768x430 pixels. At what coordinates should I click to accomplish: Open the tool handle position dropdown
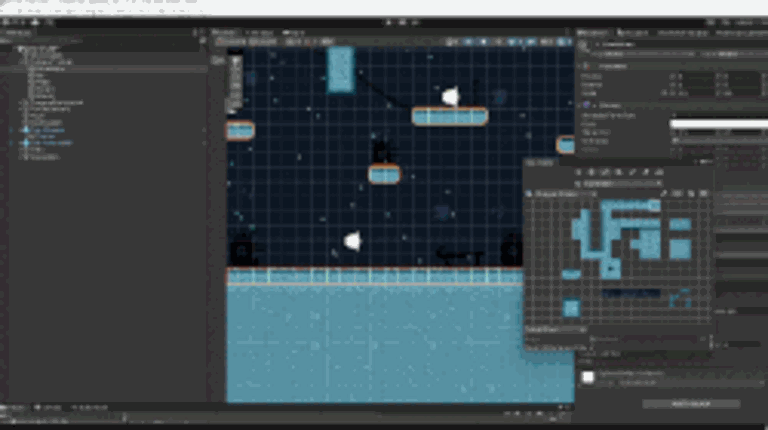[x=231, y=42]
